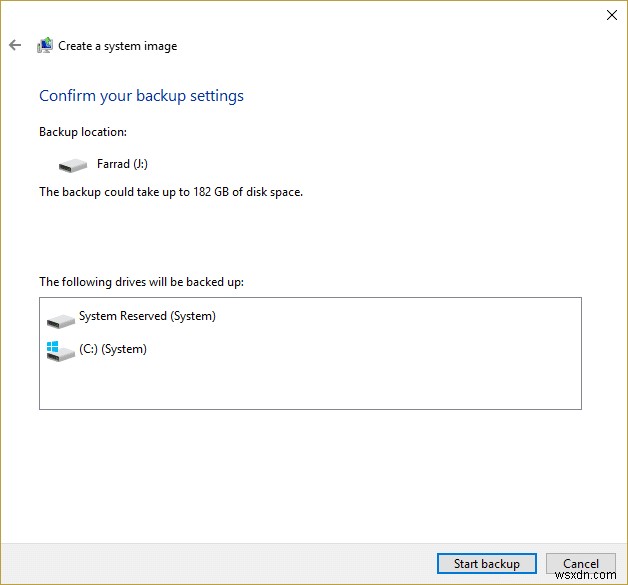Click the Backup location label

(x=83, y=132)
